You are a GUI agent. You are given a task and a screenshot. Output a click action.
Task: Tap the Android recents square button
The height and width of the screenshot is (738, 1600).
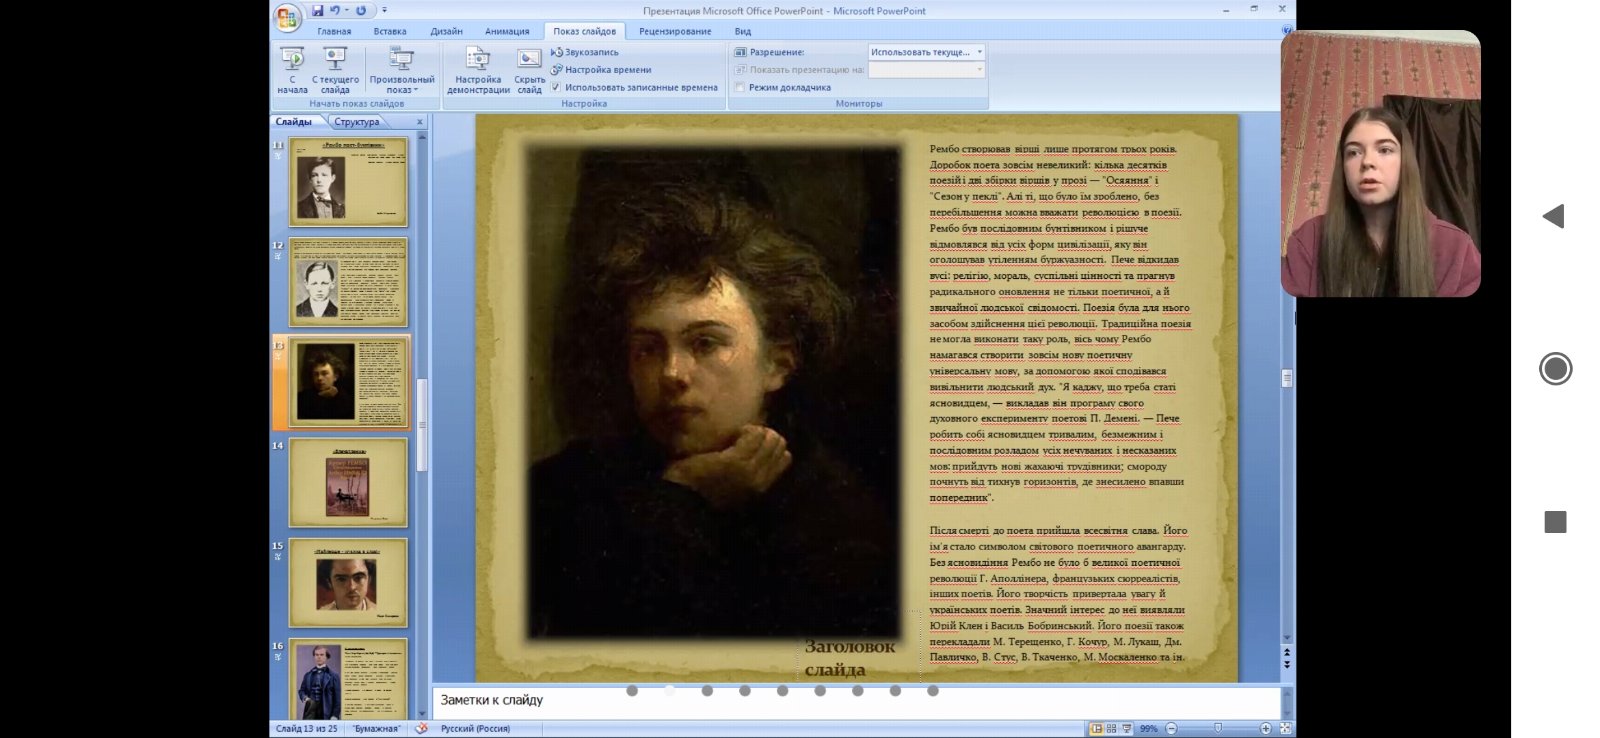tap(1555, 521)
